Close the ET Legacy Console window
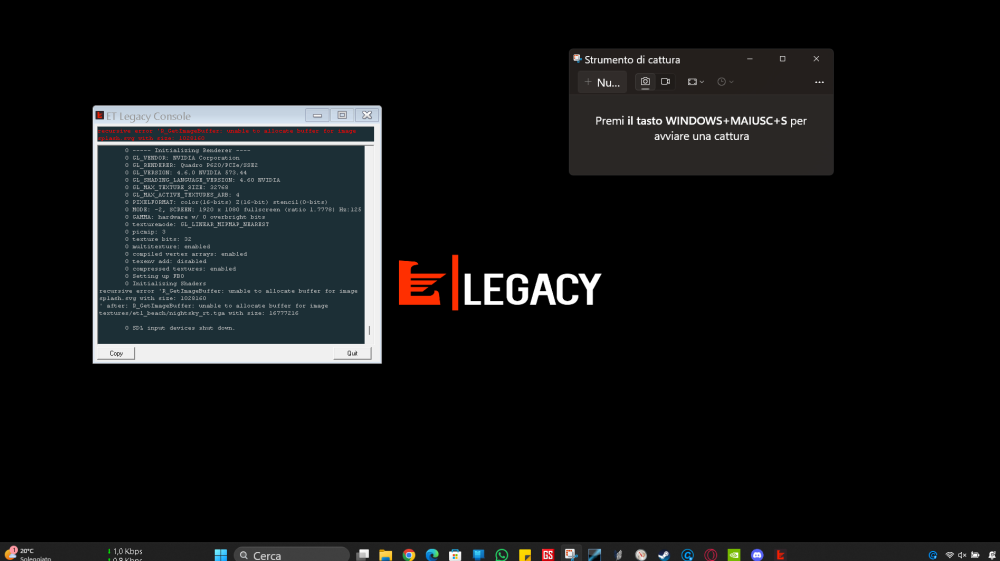This screenshot has height=561, width=1000. (x=367, y=115)
